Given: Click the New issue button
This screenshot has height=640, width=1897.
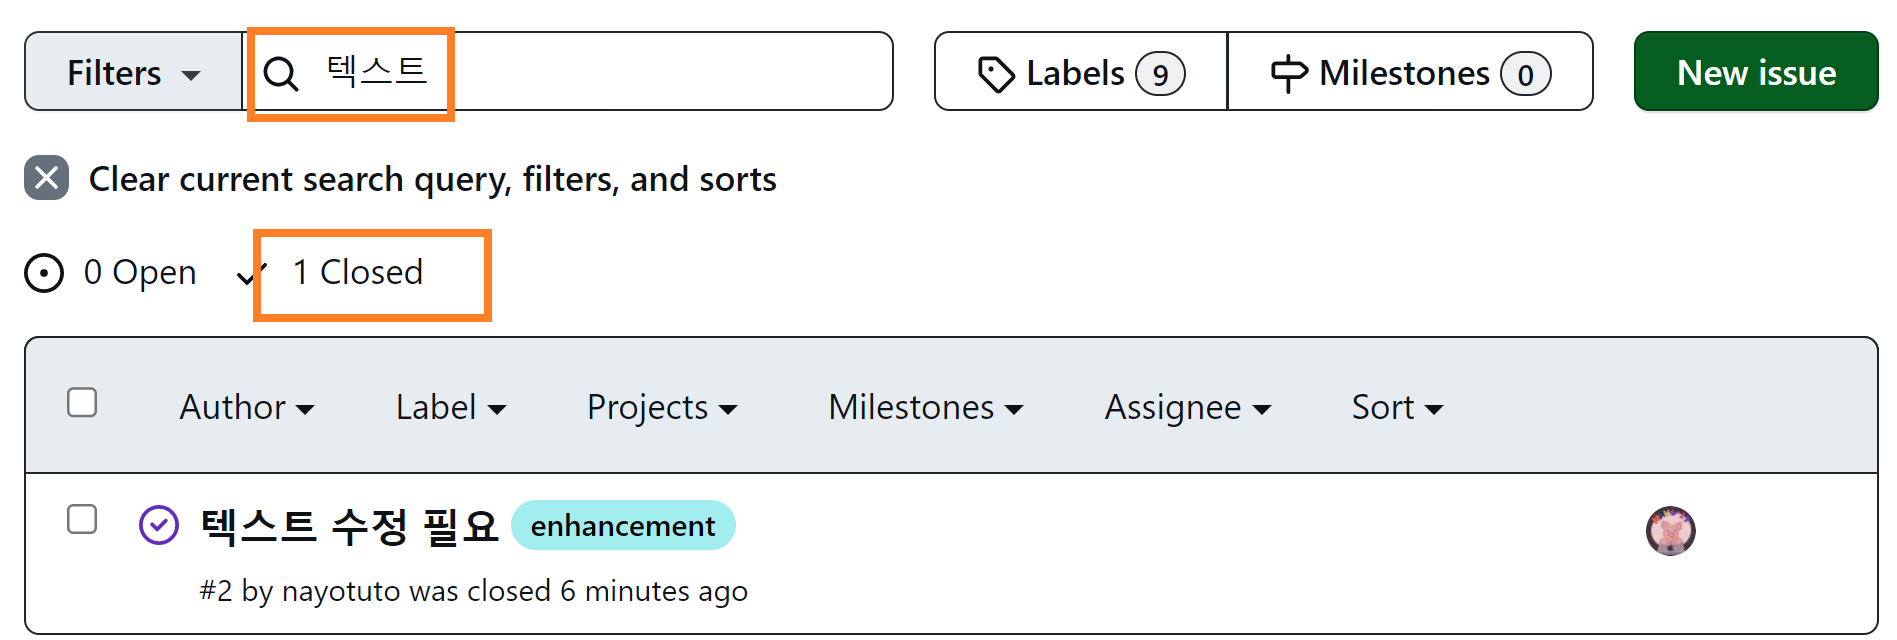Looking at the screenshot, I should pyautogui.click(x=1755, y=72).
